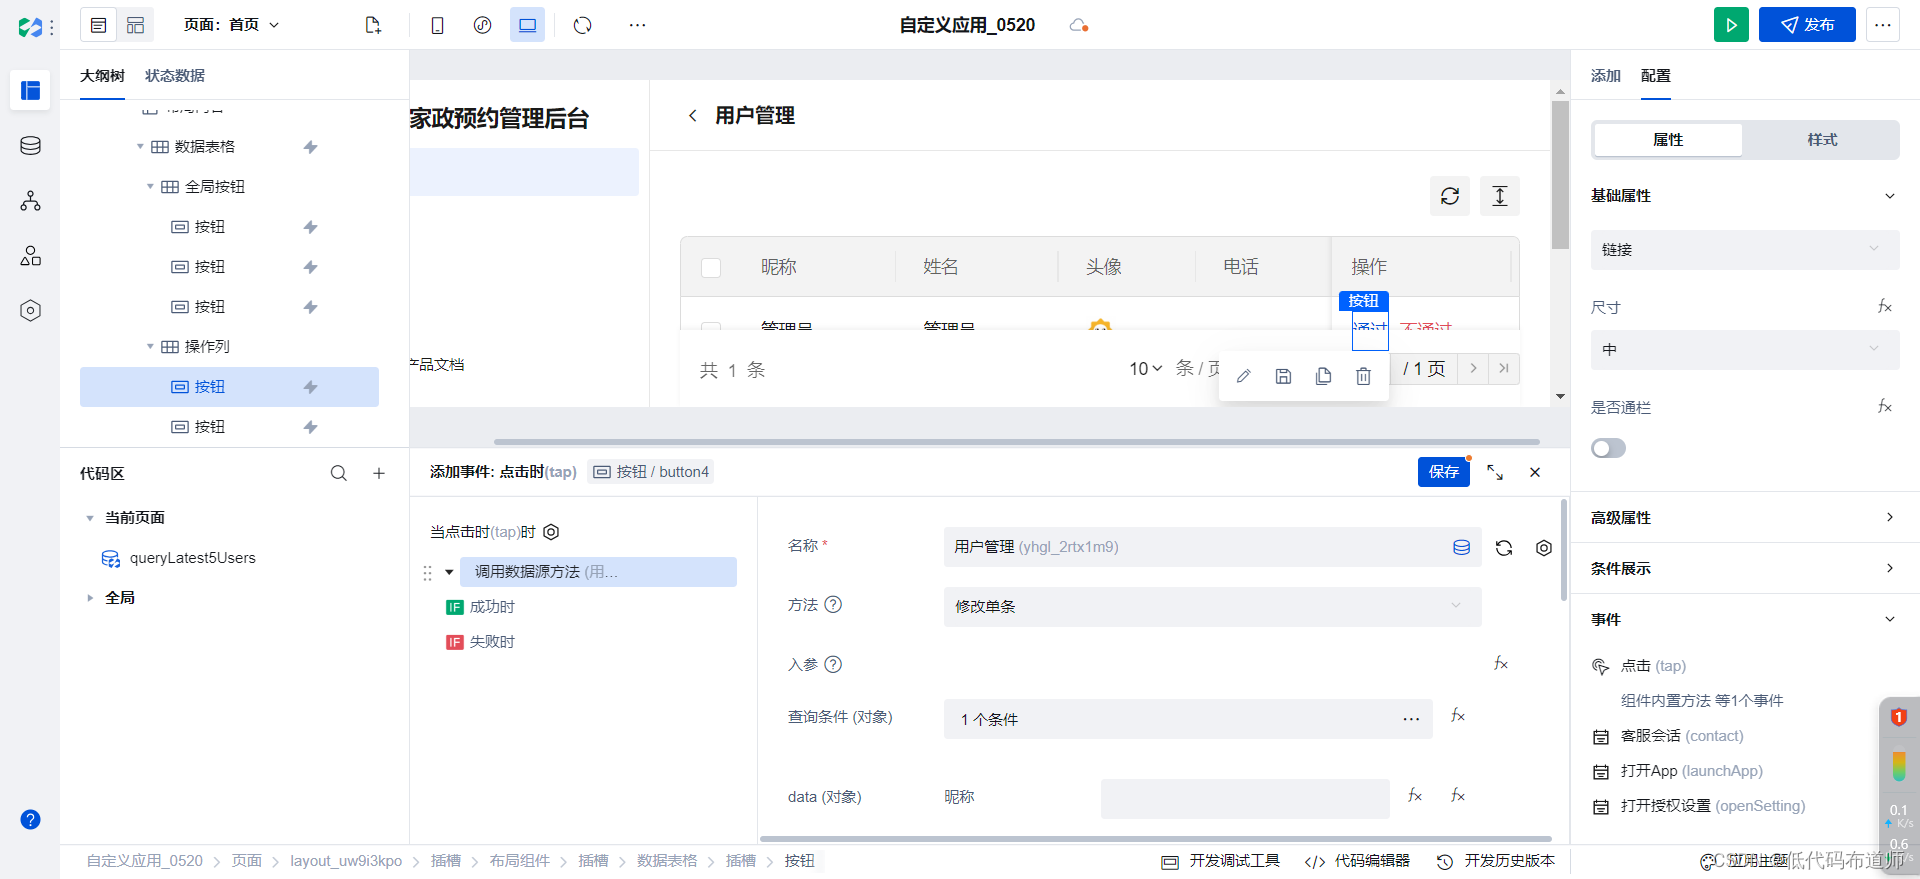This screenshot has height=879, width=1920.
Task: Open 查询条件 ellipsis editor
Action: click(1411, 719)
